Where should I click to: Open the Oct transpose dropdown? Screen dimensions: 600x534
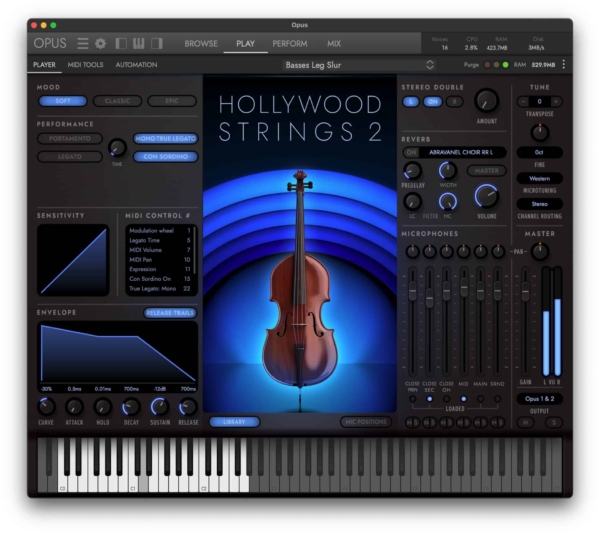pyautogui.click(x=539, y=152)
